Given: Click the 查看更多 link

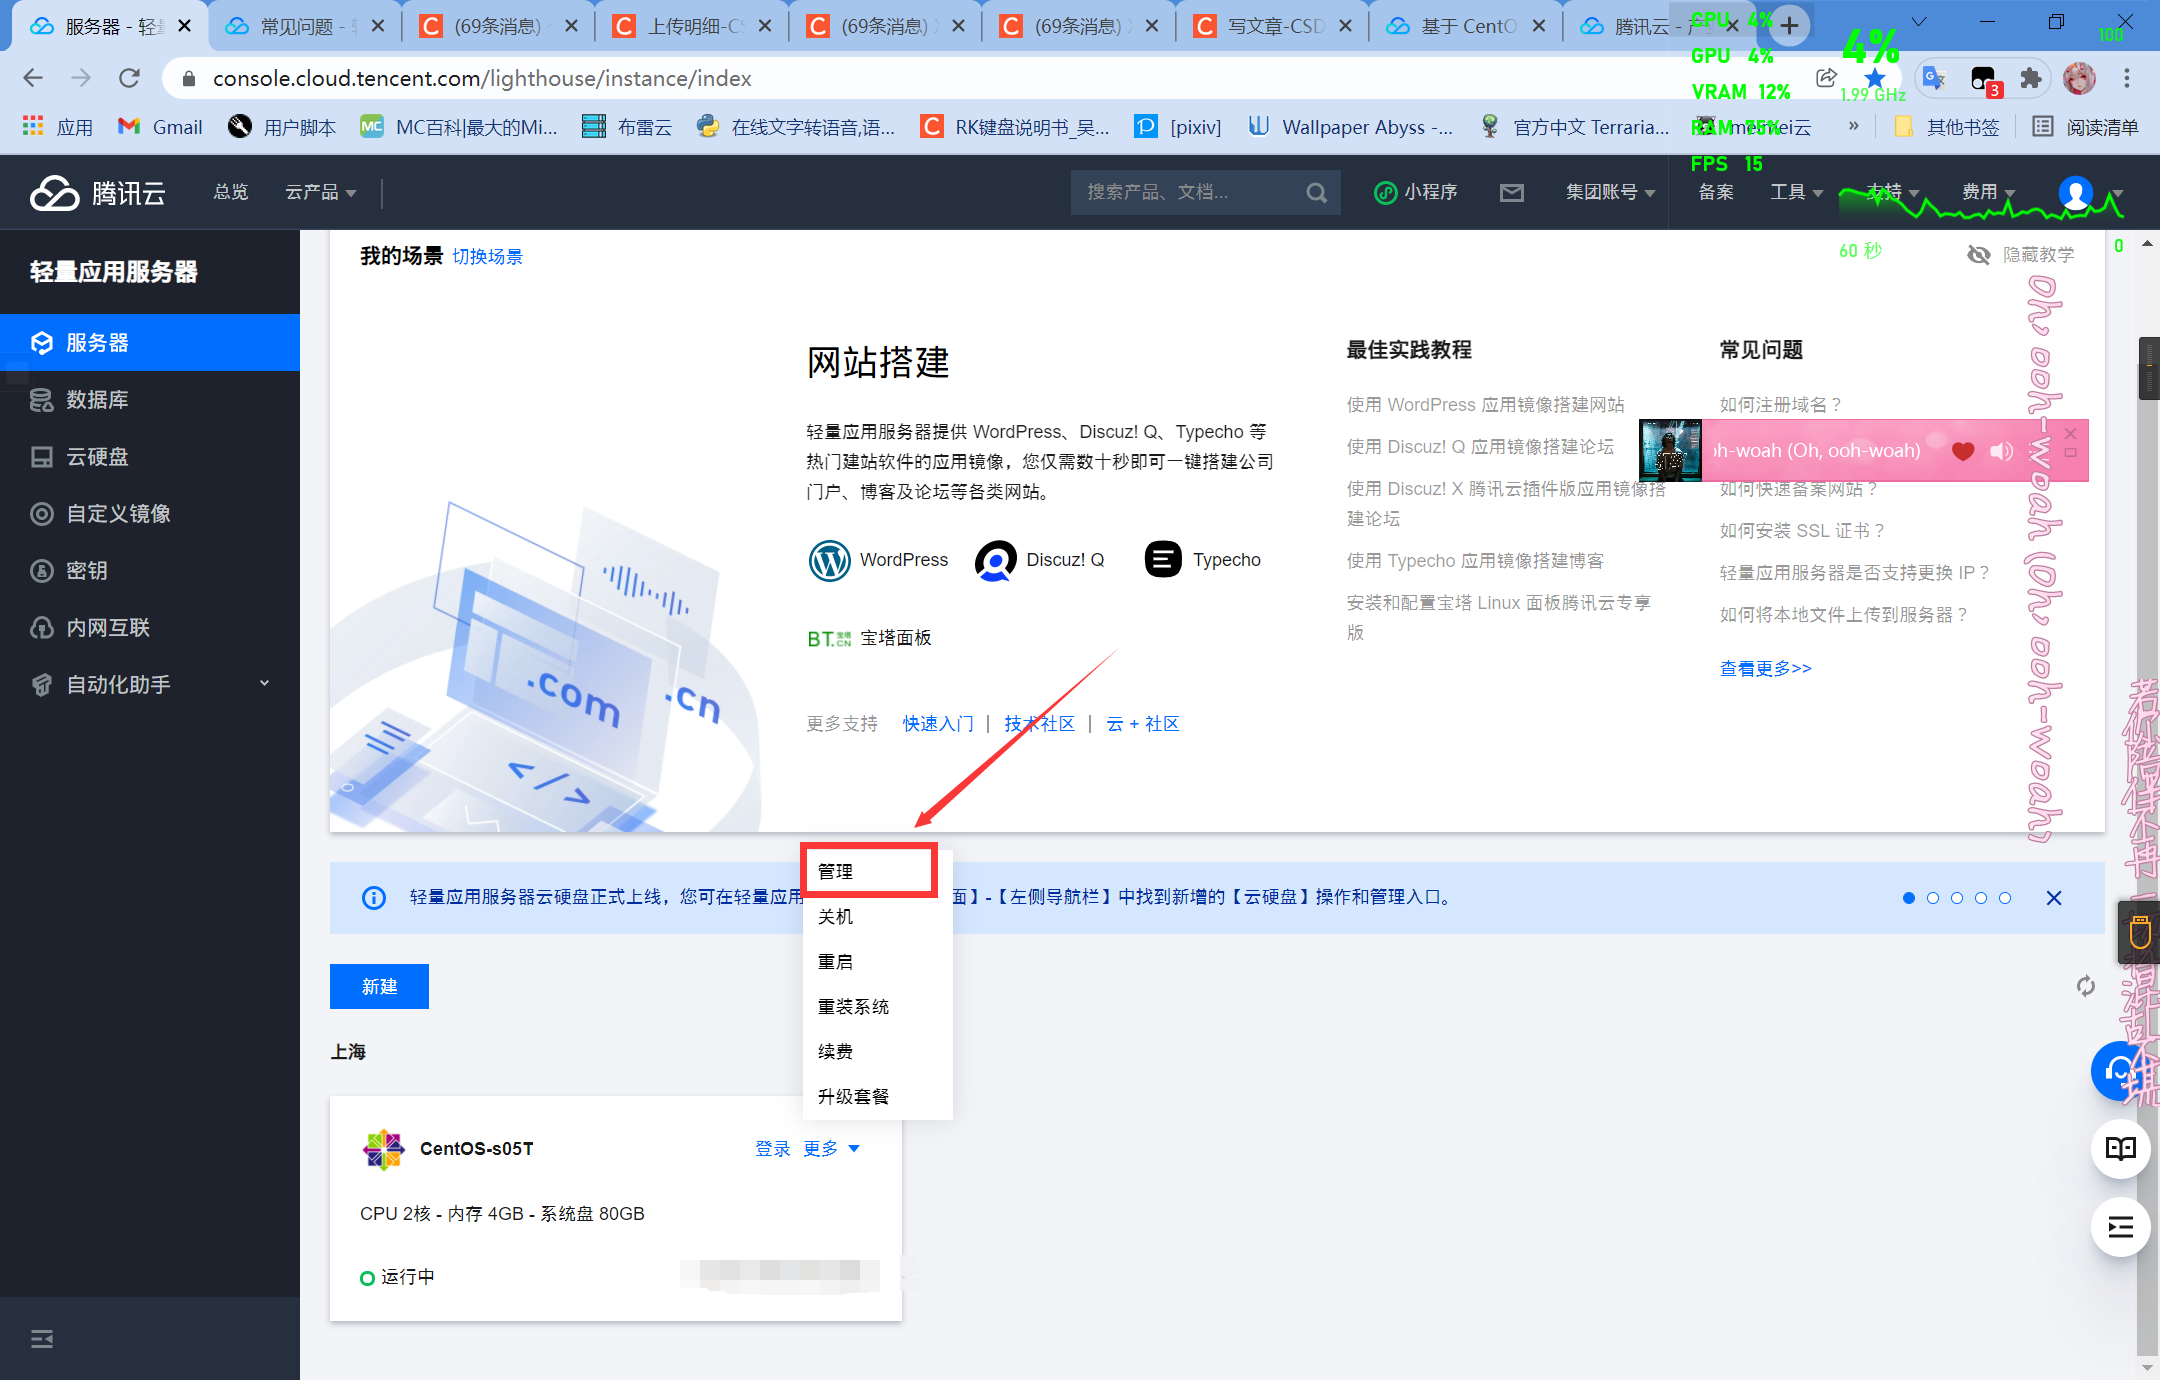Looking at the screenshot, I should point(1762,666).
